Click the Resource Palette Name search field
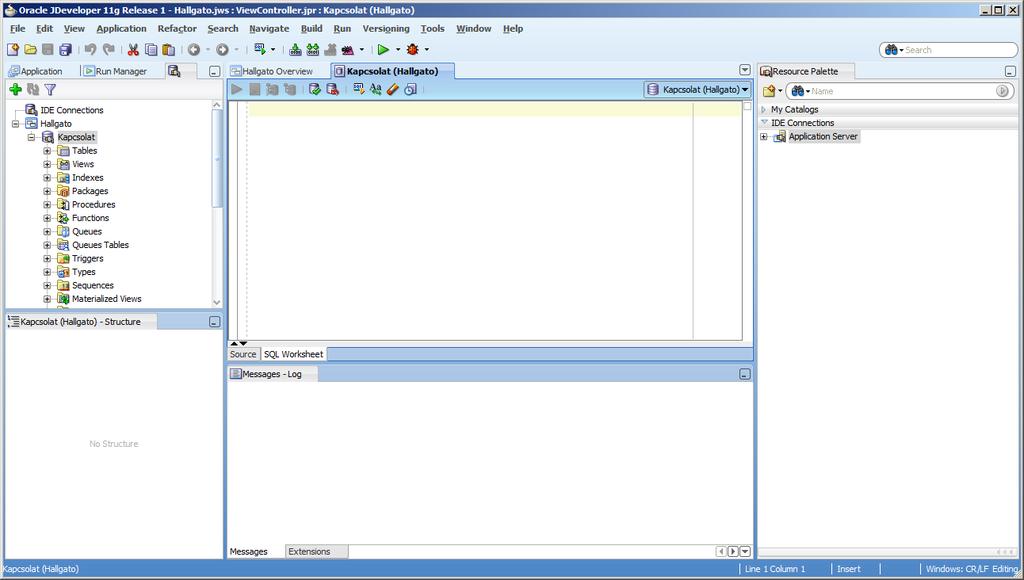 (x=901, y=91)
